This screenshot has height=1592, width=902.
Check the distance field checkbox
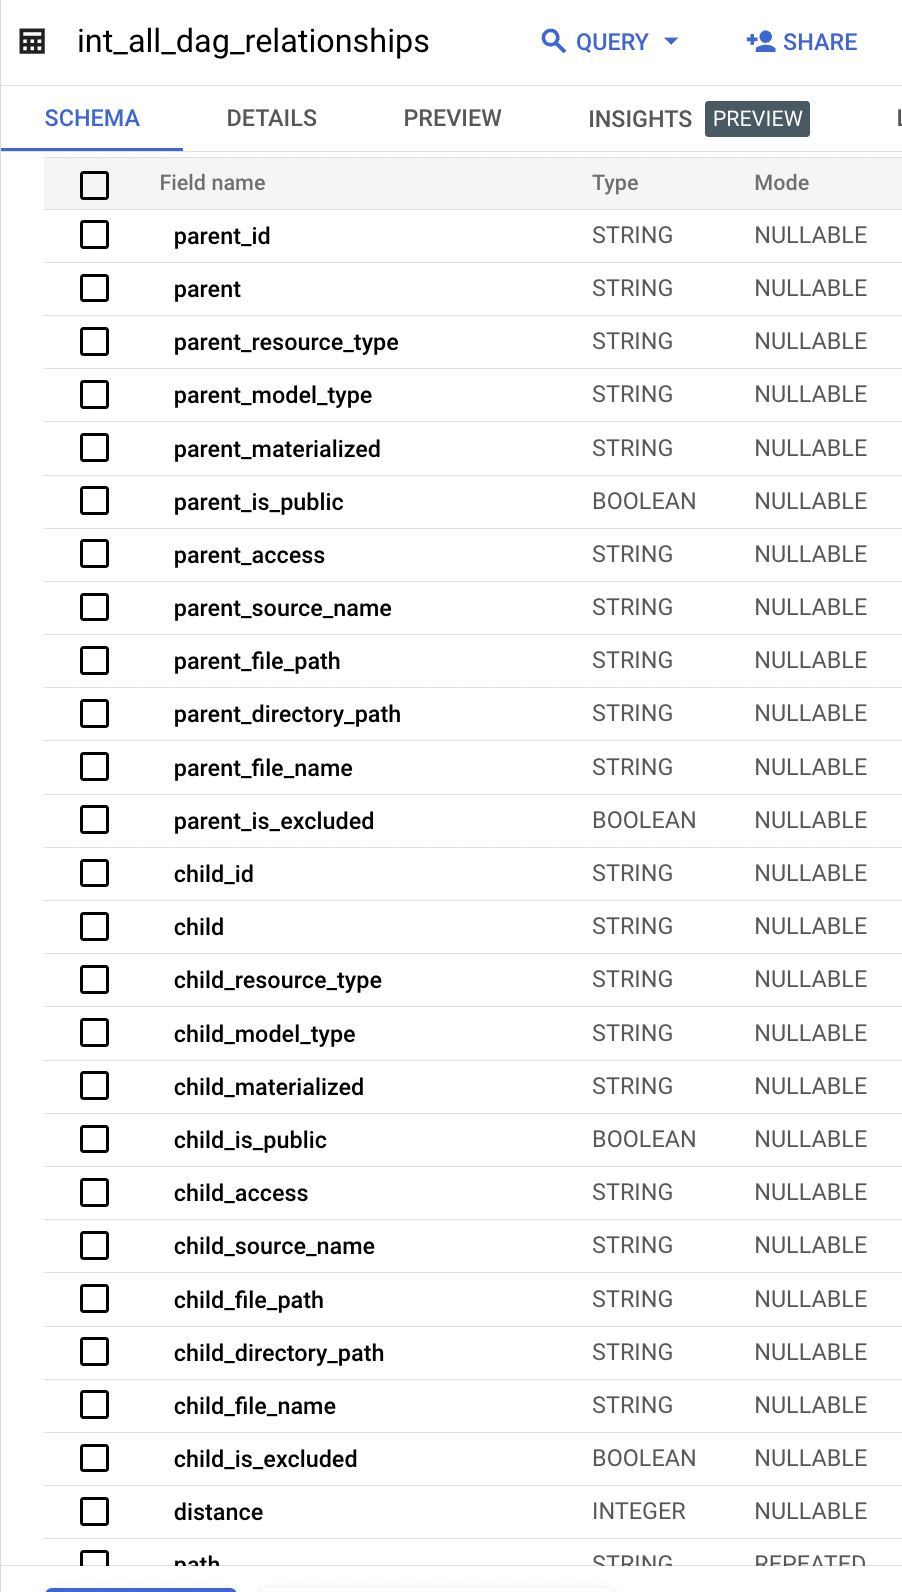94,1511
